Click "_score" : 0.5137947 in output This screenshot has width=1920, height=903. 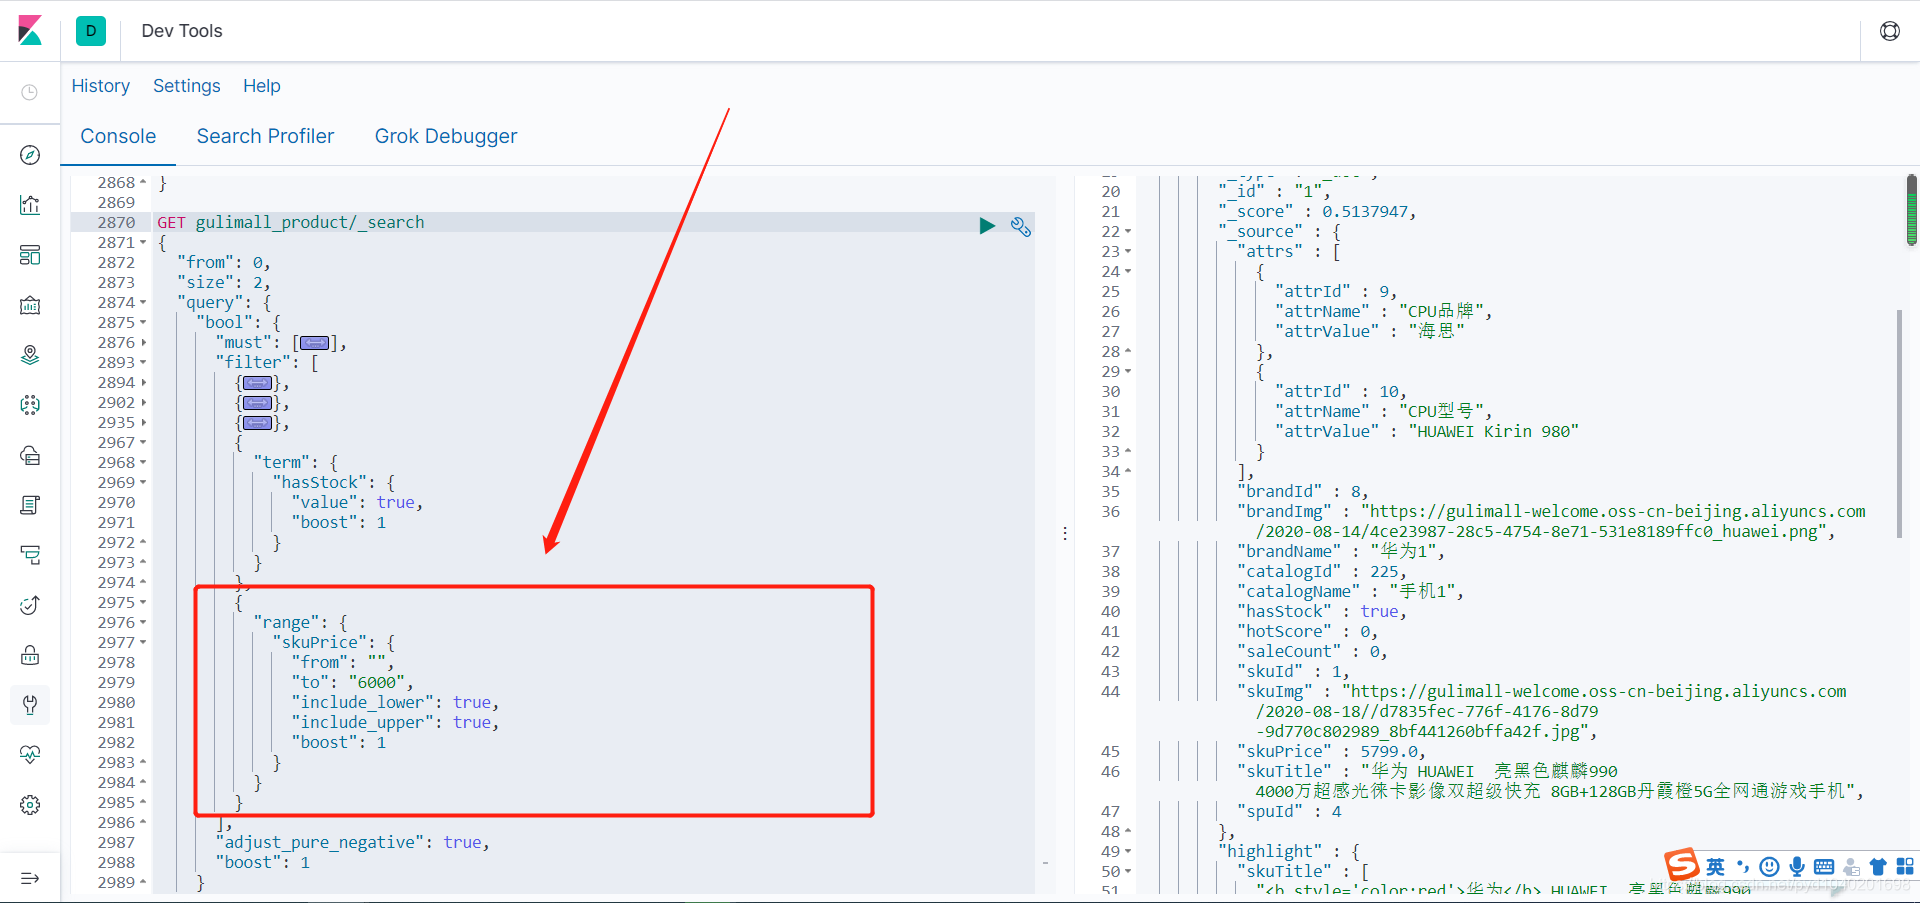[1317, 211]
